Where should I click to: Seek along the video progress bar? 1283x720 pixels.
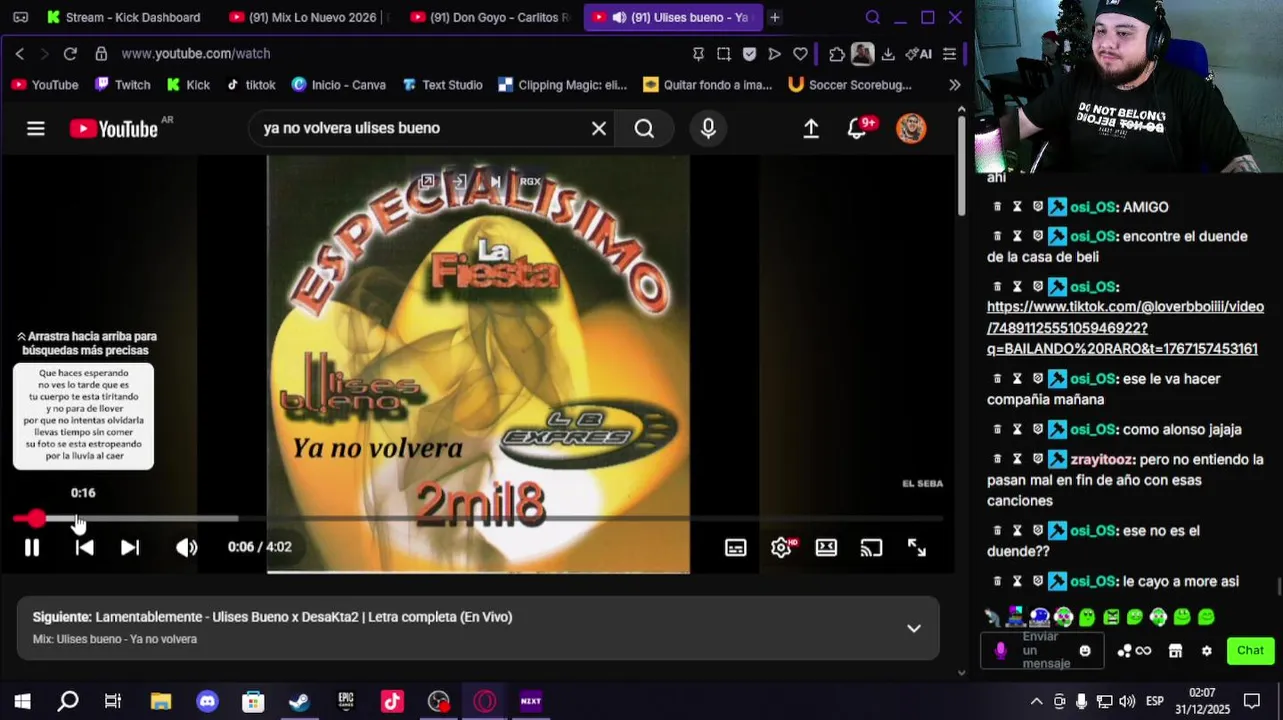[478, 518]
